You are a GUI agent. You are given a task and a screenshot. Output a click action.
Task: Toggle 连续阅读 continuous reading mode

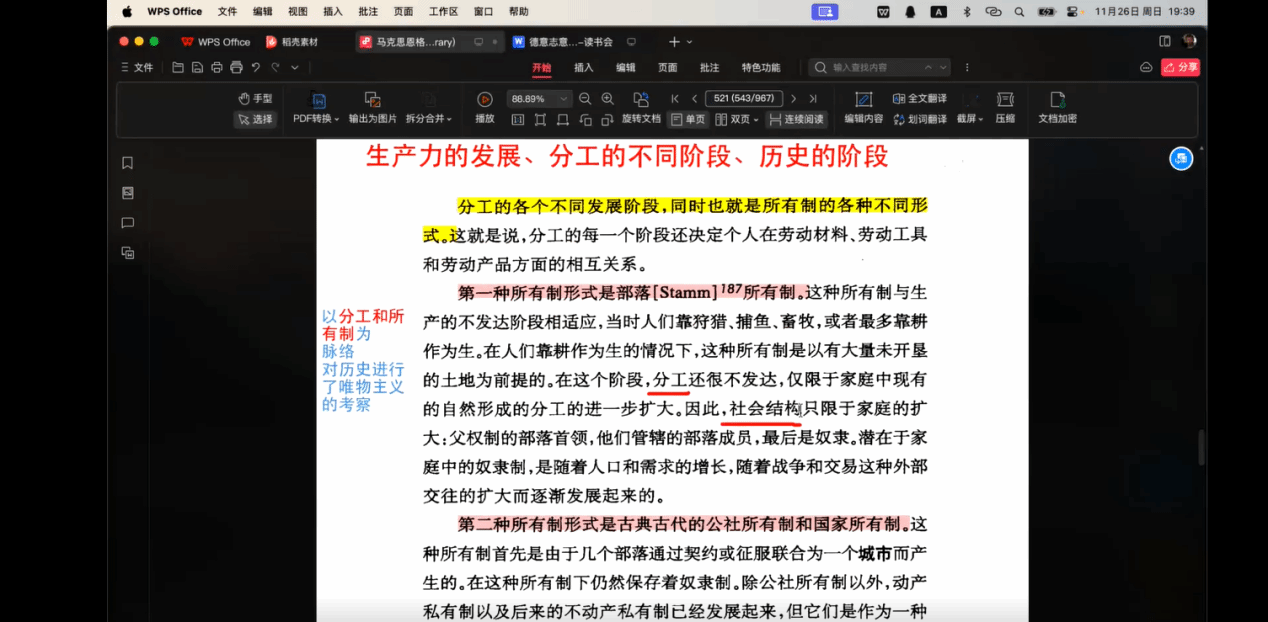click(x=796, y=119)
